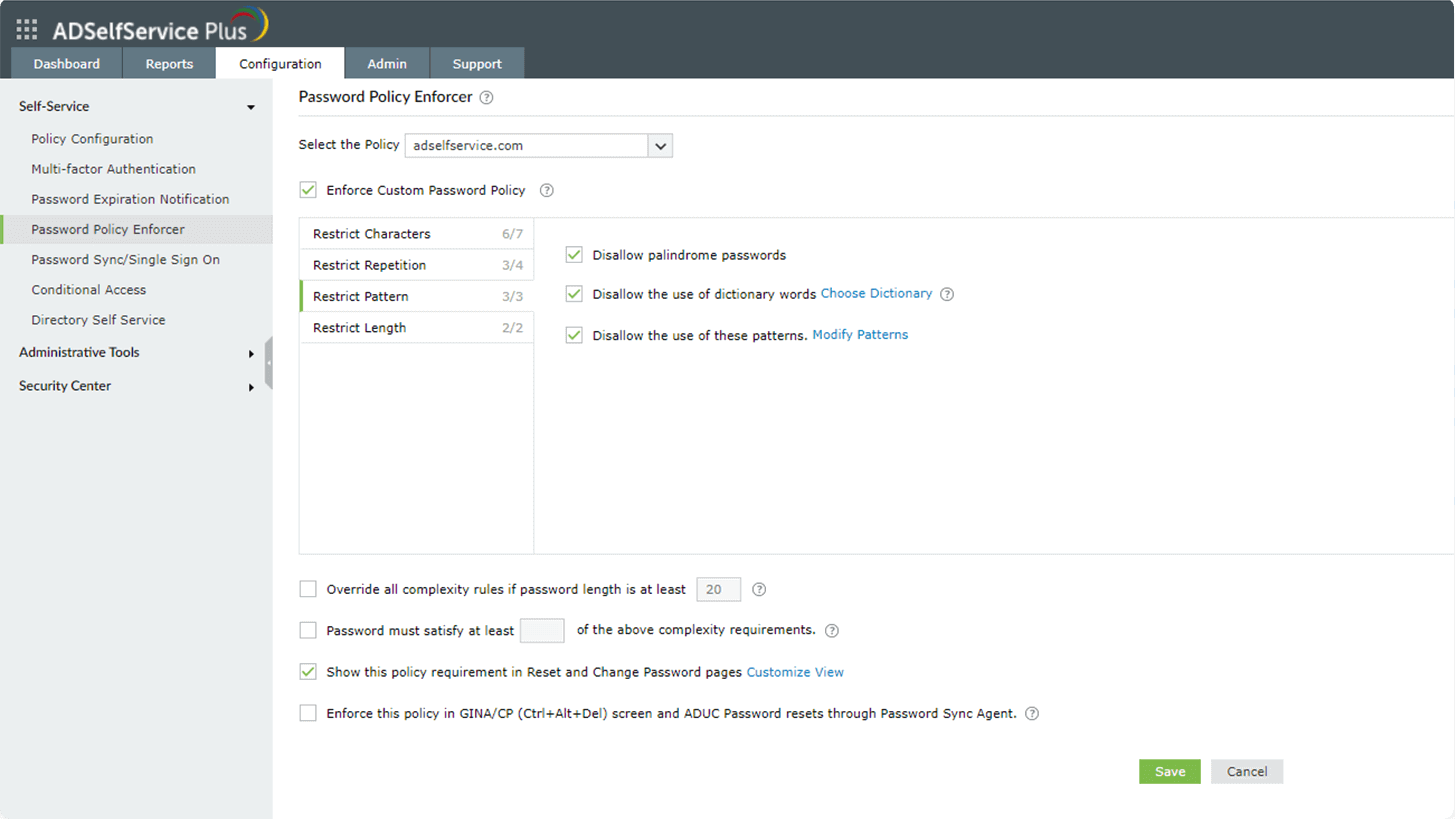
Task: Click help icon next to Choose Dictionary
Action: click(x=947, y=294)
